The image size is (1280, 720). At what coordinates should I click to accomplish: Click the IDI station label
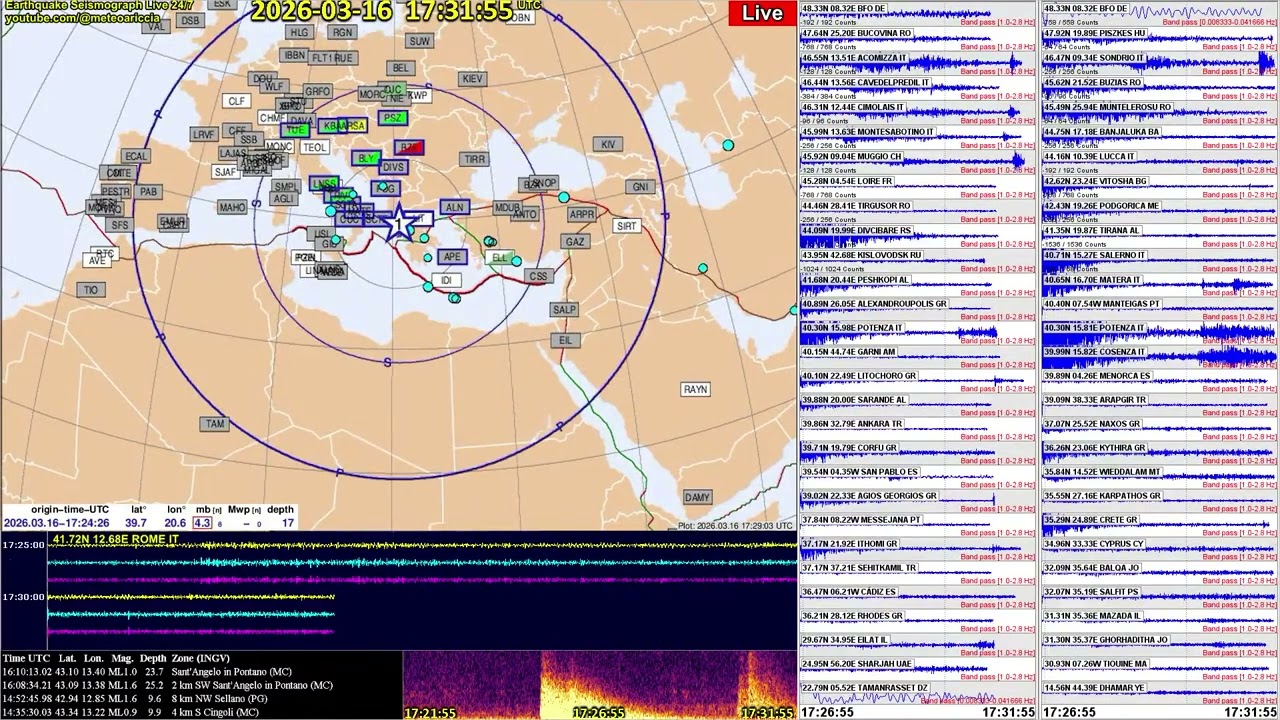coord(446,281)
